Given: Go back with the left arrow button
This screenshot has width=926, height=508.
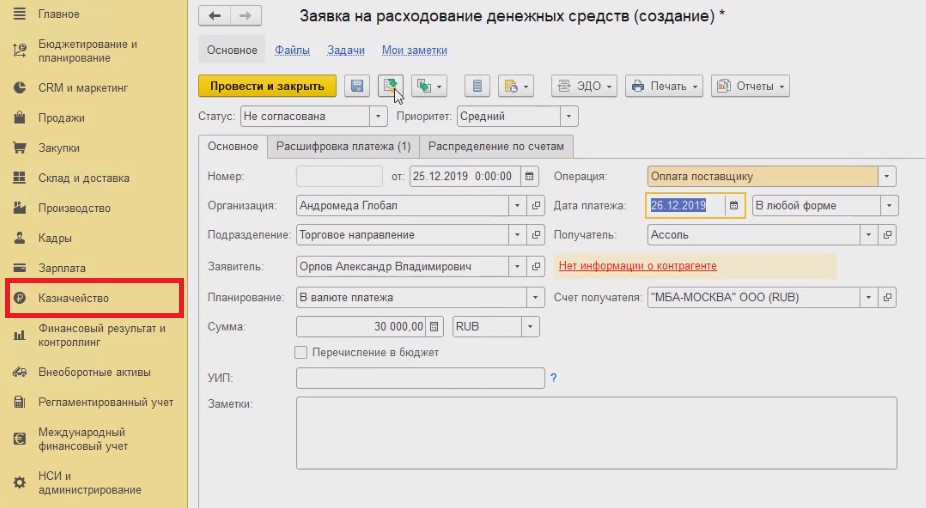Looking at the screenshot, I should [x=214, y=17].
